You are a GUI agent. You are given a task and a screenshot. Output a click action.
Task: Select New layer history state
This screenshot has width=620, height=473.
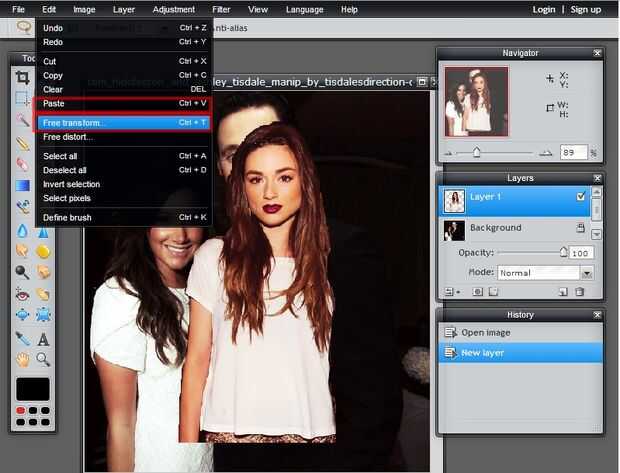(520, 352)
